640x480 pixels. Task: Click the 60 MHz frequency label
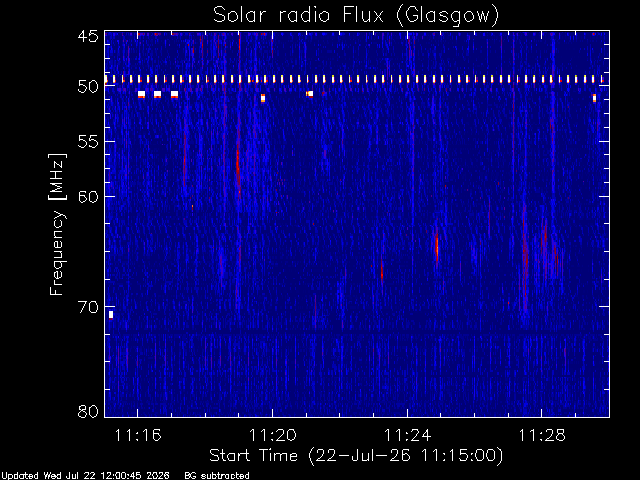pyautogui.click(x=88, y=197)
